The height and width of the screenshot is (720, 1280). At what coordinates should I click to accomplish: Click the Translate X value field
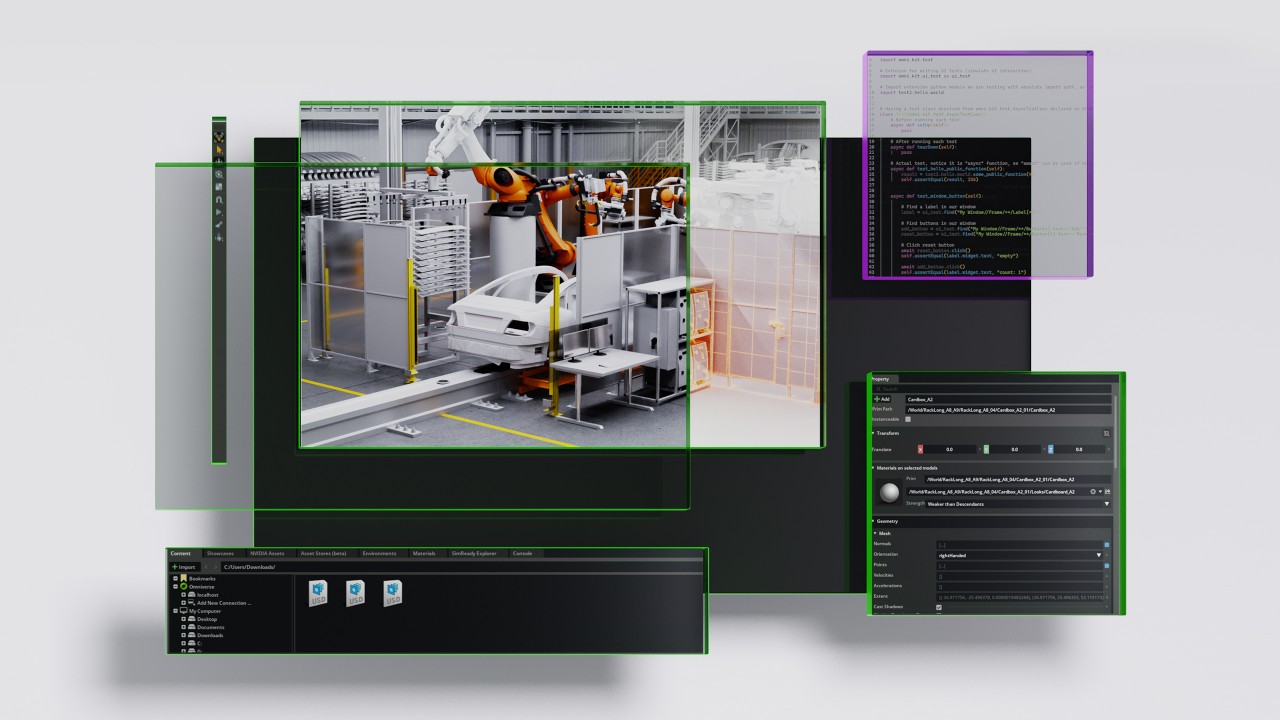(950, 450)
